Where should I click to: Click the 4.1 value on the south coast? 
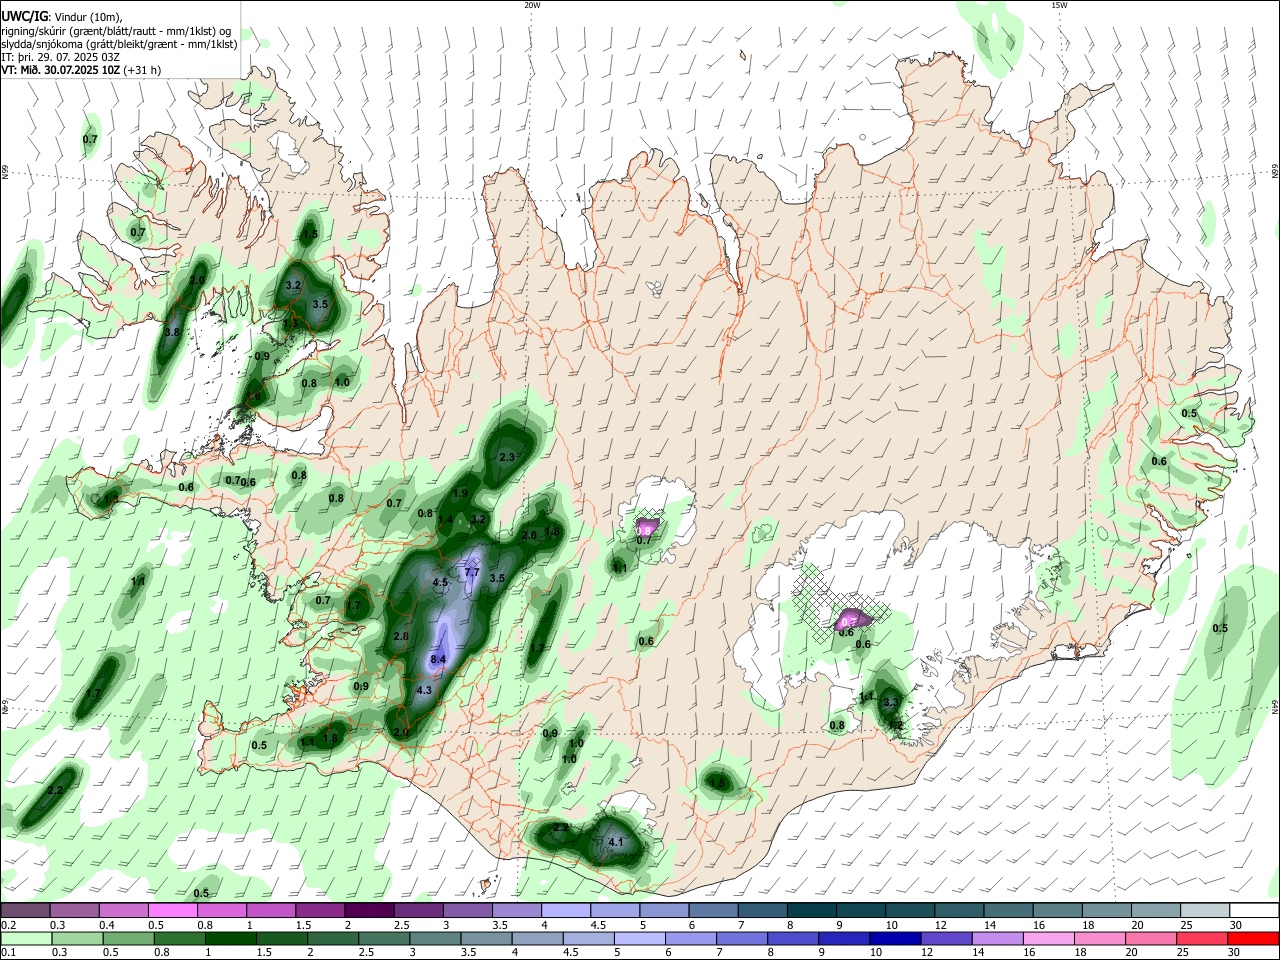point(616,842)
